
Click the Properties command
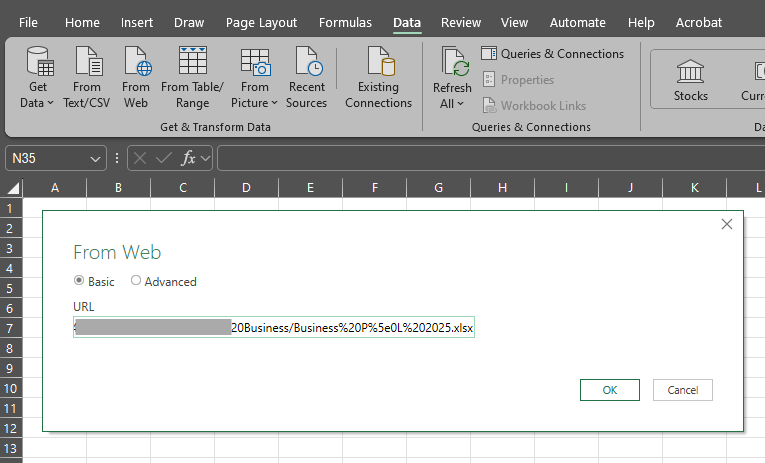click(x=518, y=80)
